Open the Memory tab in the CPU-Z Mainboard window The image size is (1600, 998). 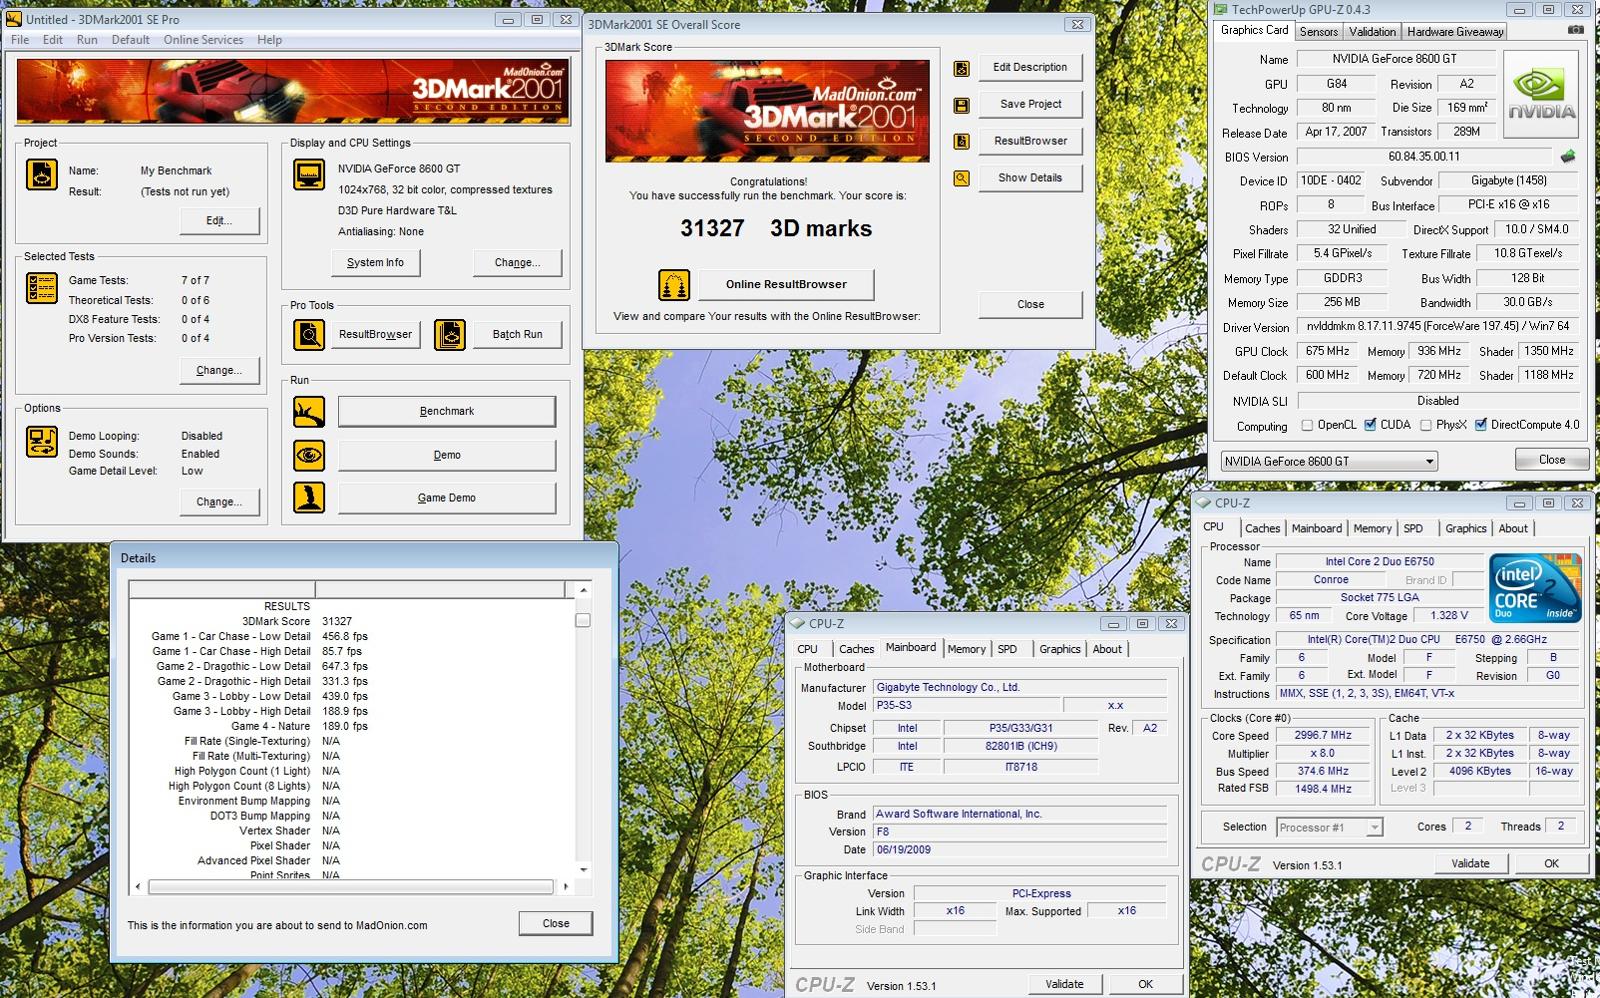(x=966, y=649)
